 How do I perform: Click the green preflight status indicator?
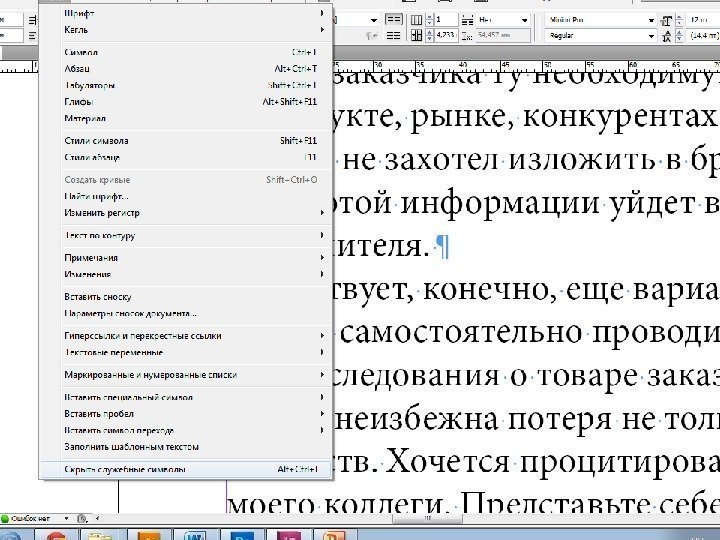click(x=5, y=519)
